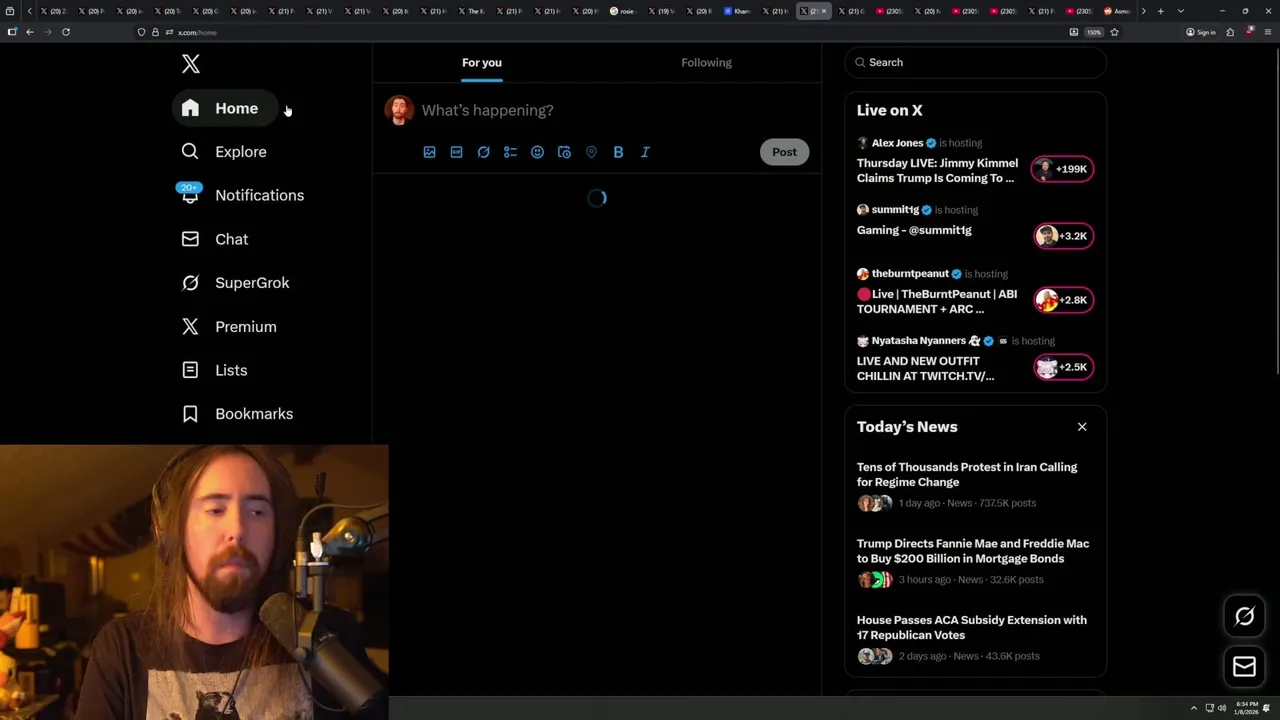Add media image to the post
Image resolution: width=1280 pixels, height=720 pixels.
tap(429, 152)
